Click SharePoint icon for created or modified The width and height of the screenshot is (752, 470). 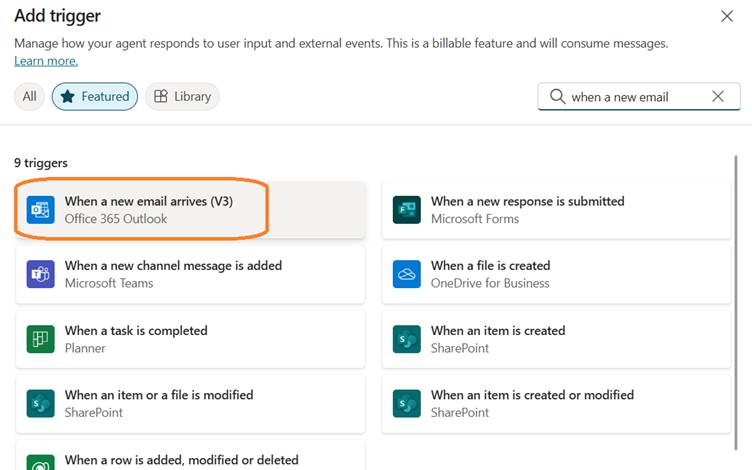coord(407,403)
